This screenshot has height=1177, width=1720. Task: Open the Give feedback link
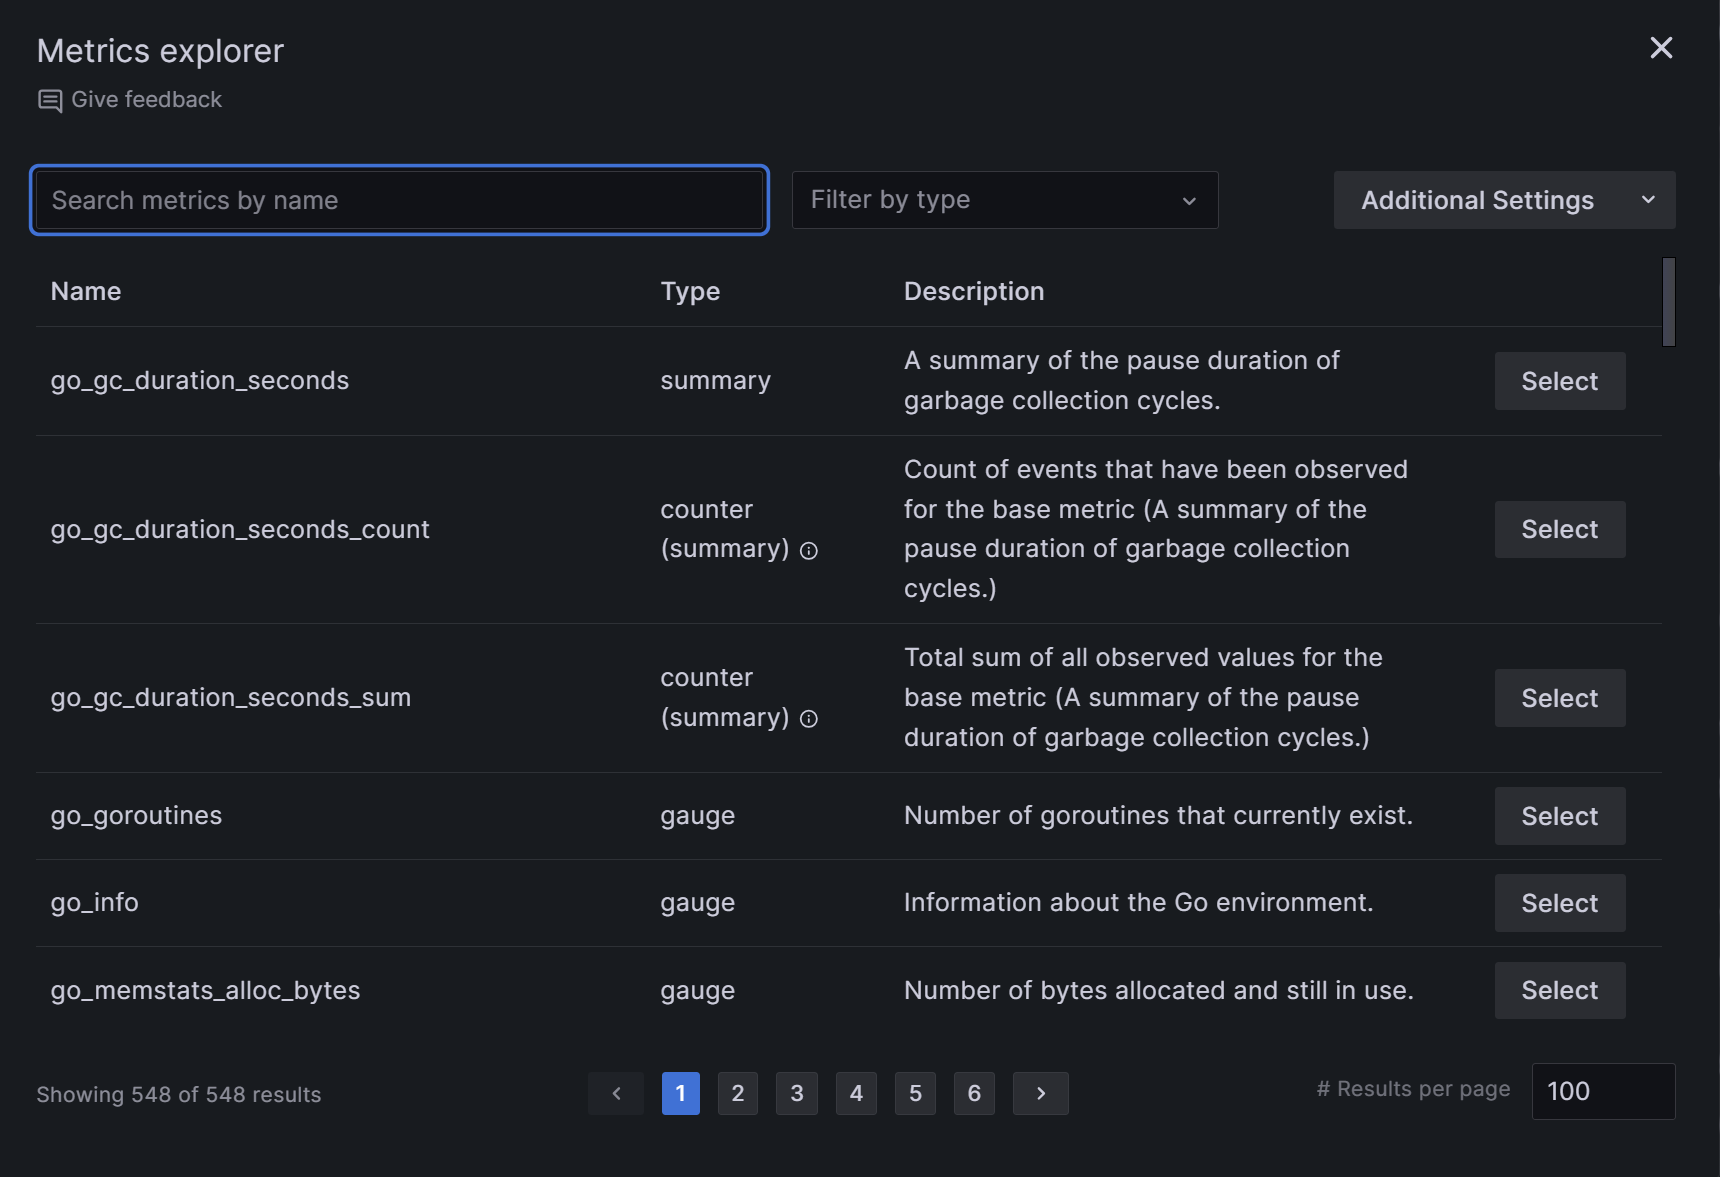146,100
